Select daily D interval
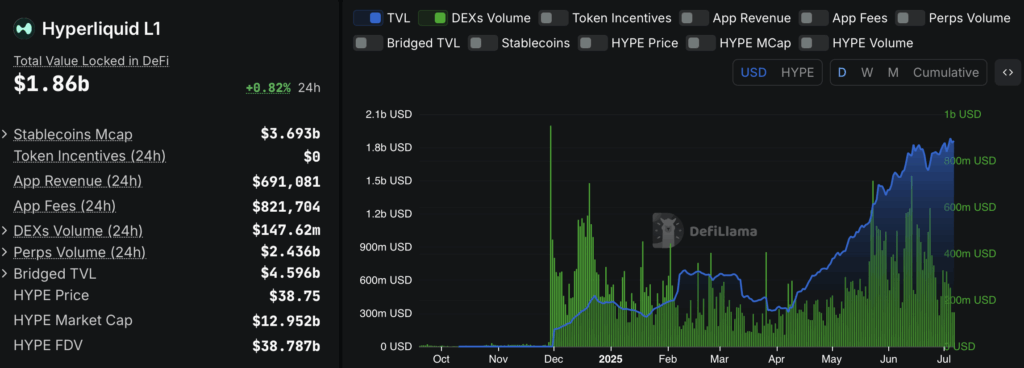This screenshot has height=368, width=1024. pos(842,72)
